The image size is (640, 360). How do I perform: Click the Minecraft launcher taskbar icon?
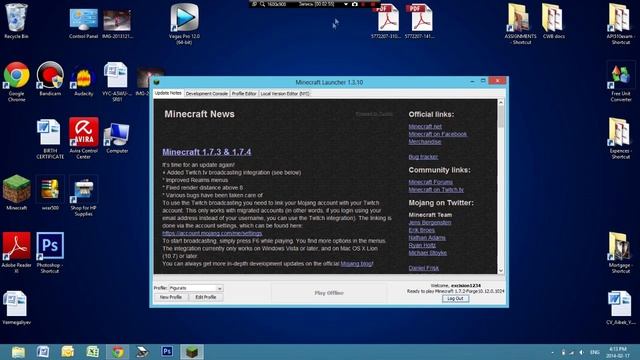click(x=192, y=352)
